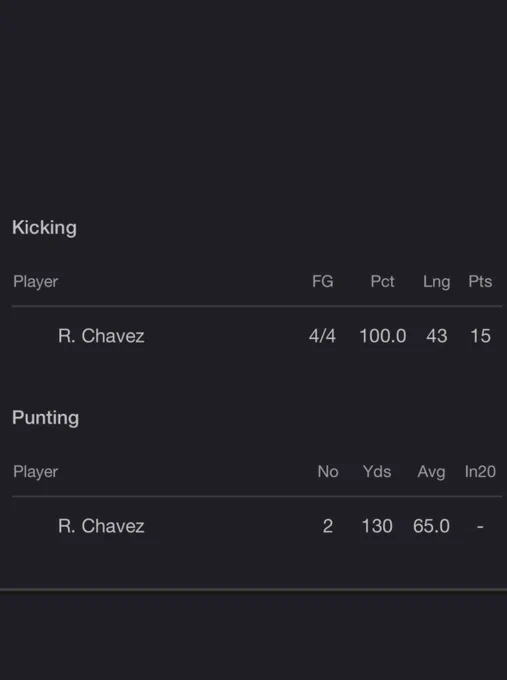Sort punting stats by In20 column
This screenshot has height=680, width=507.
(480, 471)
